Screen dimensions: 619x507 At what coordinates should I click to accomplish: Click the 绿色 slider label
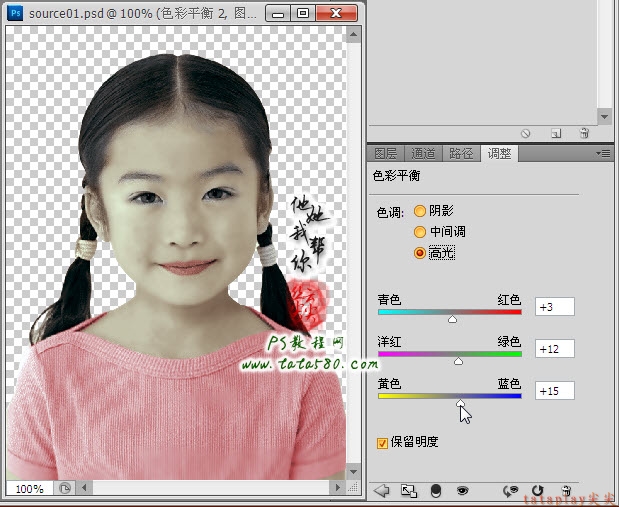coord(509,342)
